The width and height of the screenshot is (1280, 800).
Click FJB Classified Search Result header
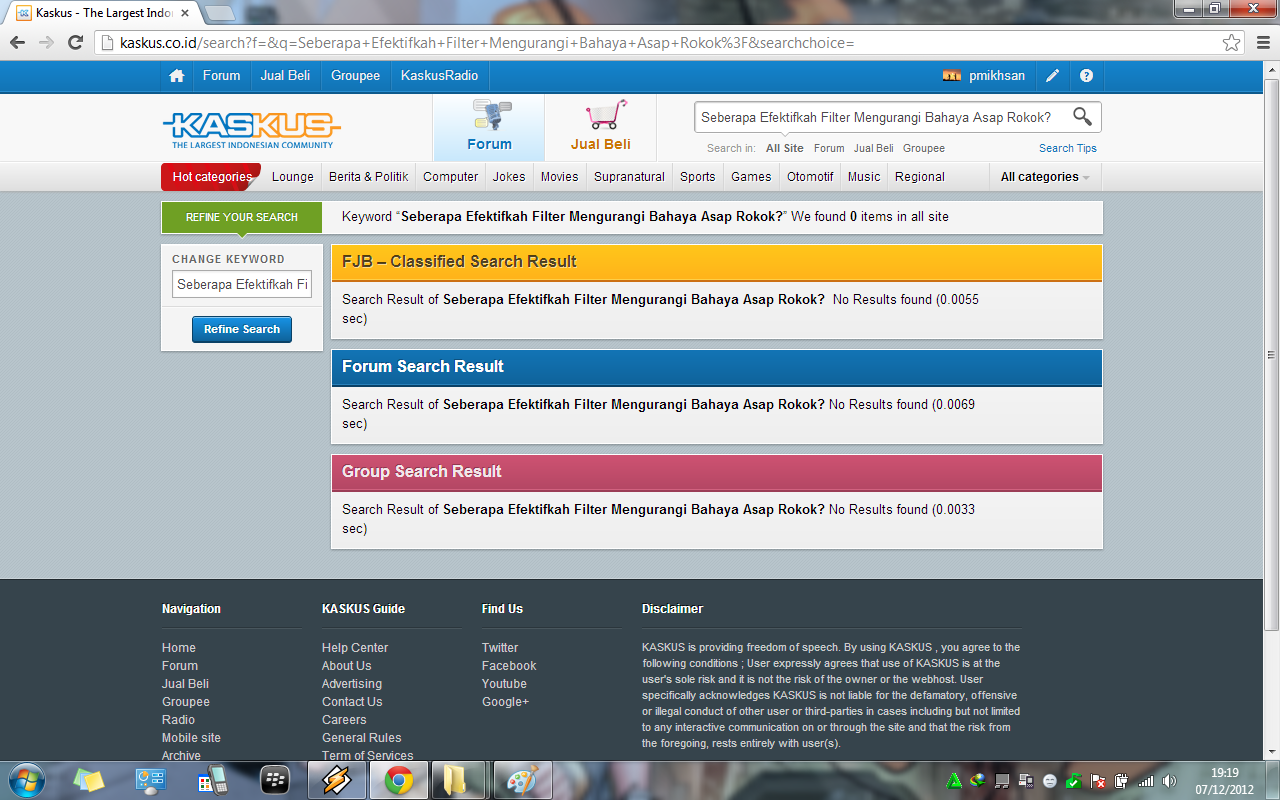point(717,262)
